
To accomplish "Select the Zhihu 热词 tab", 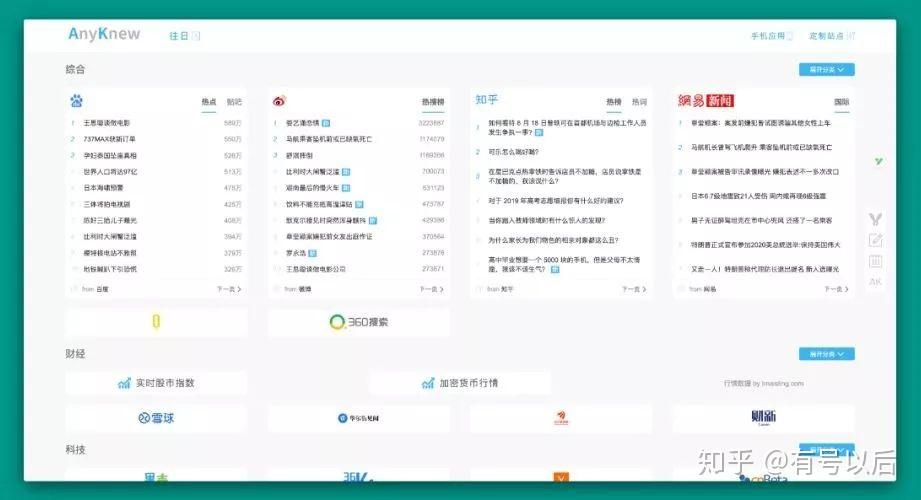I will point(639,102).
